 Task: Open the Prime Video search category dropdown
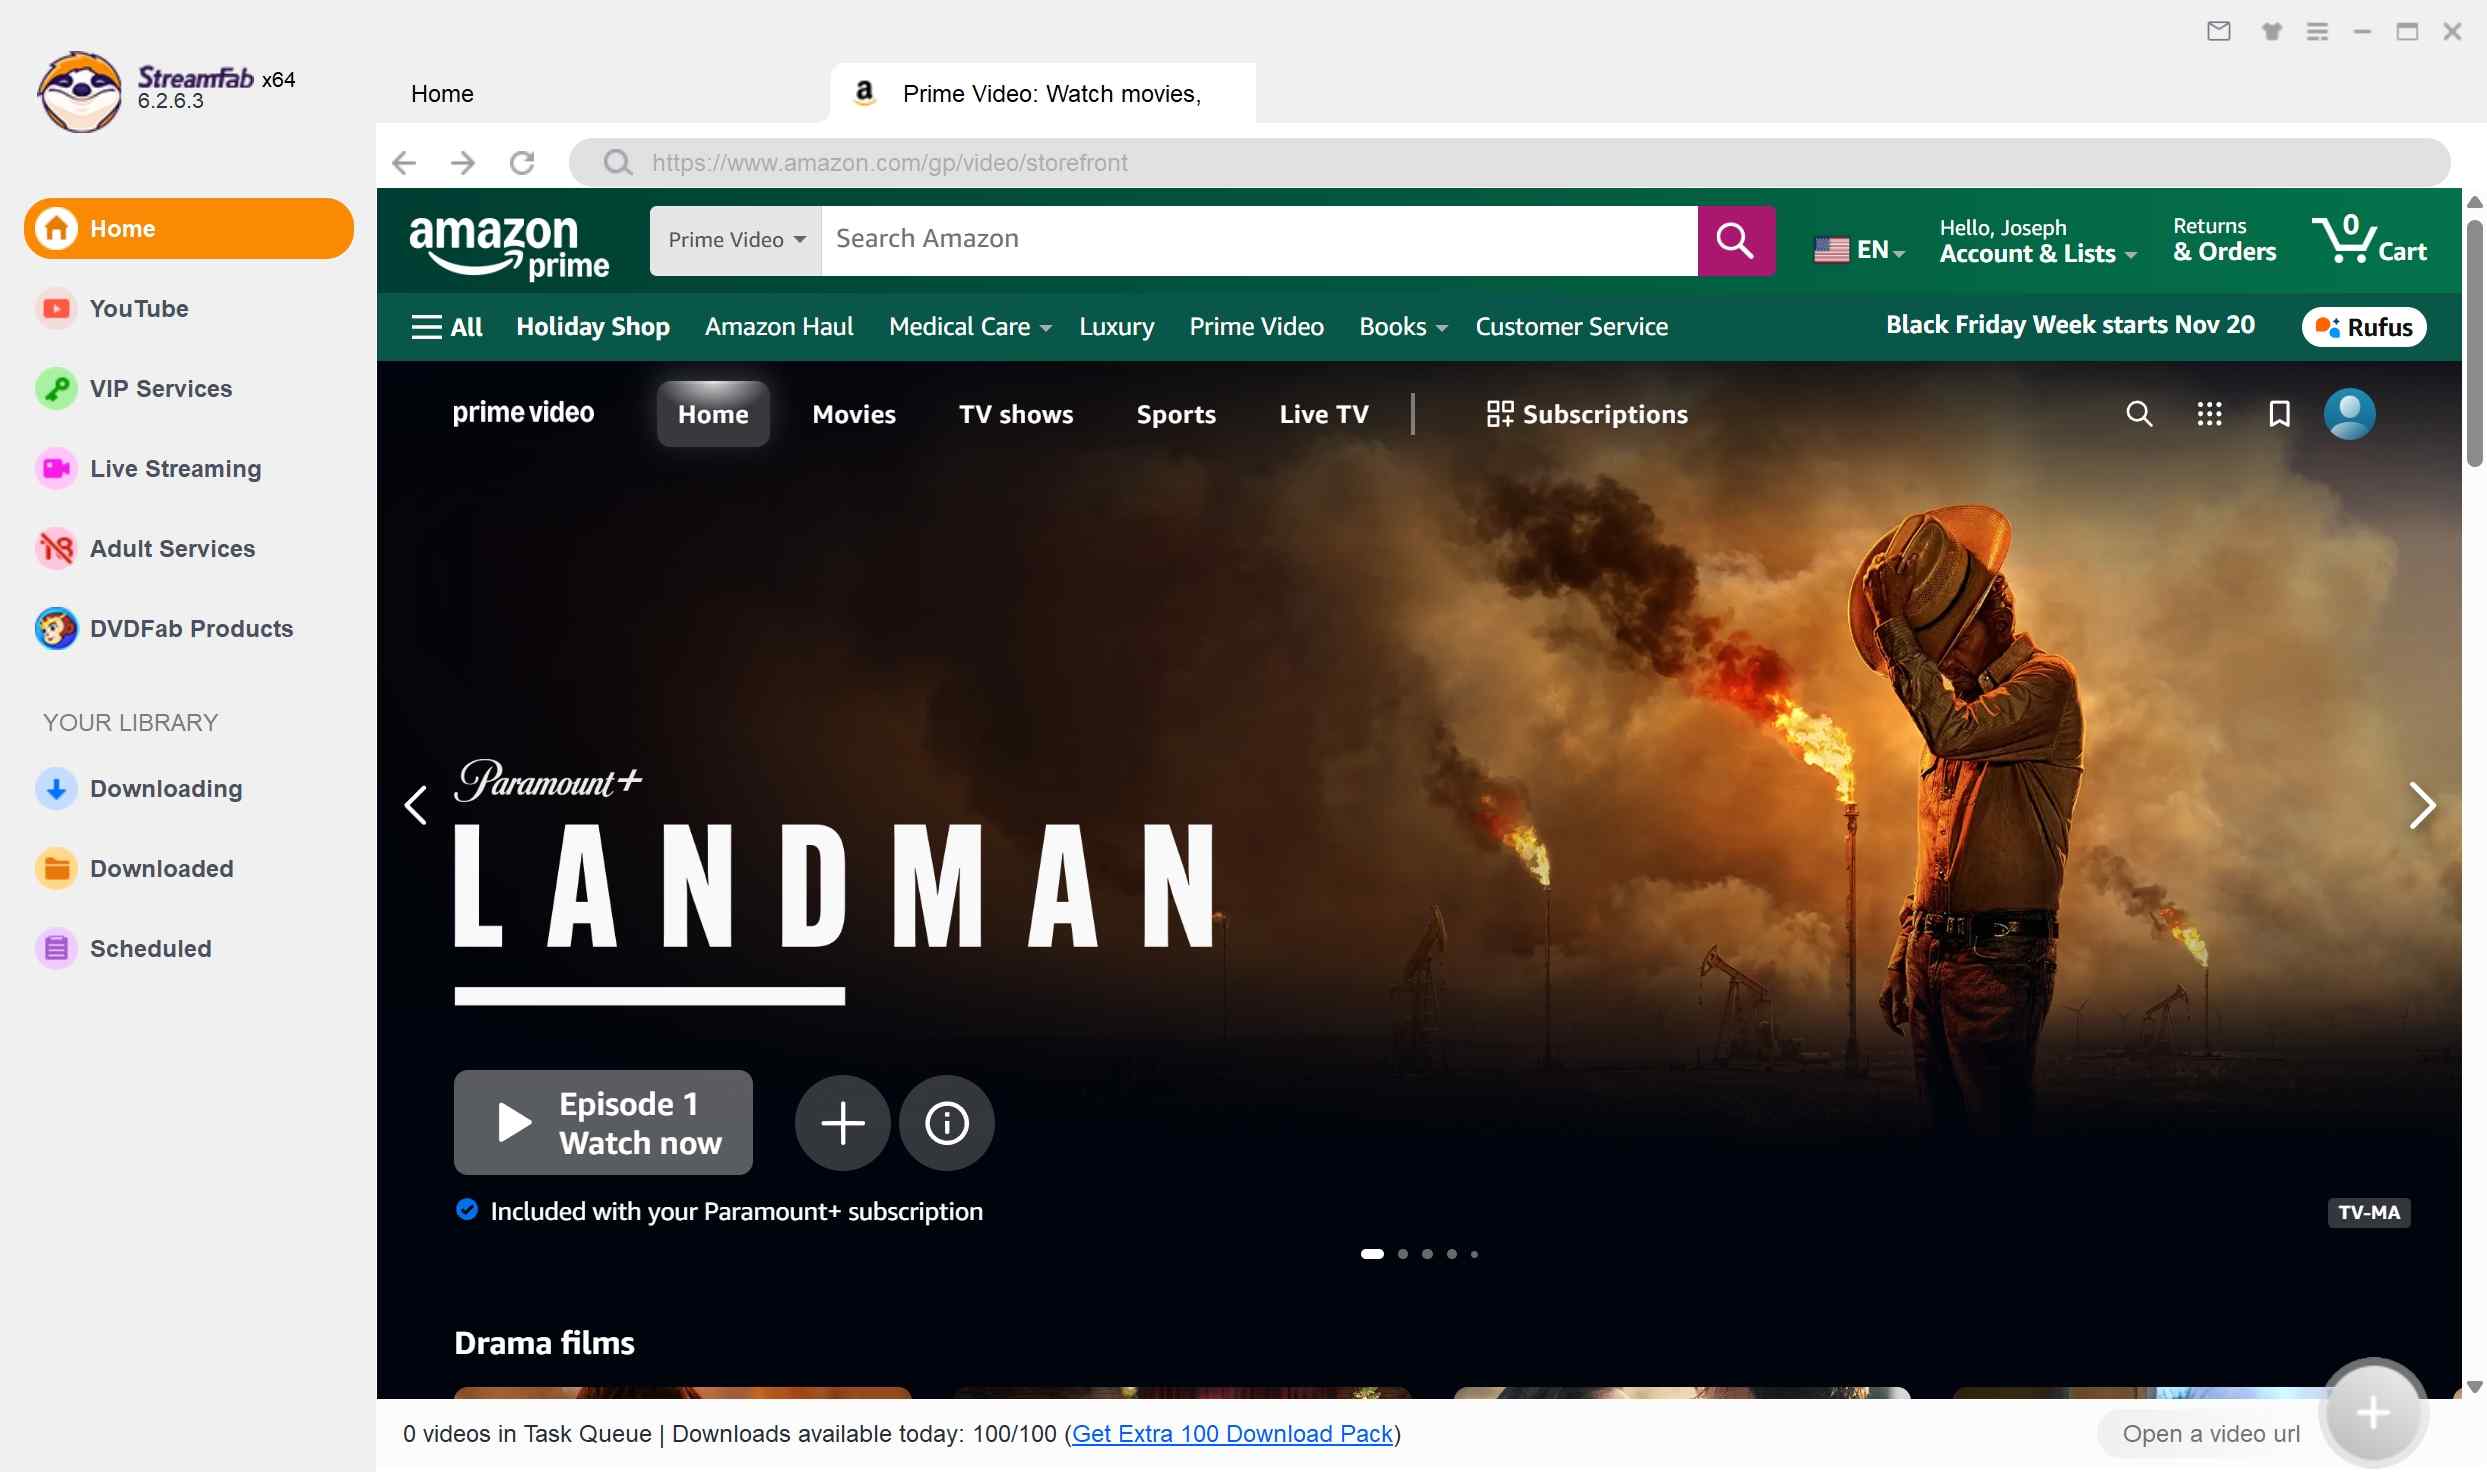point(734,240)
